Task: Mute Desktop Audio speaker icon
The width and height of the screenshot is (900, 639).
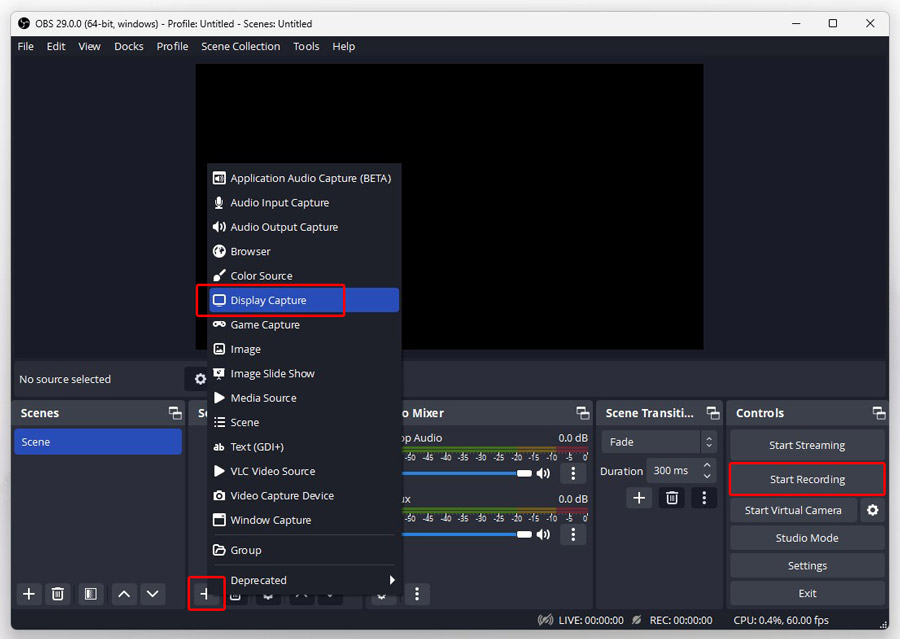Action: click(x=543, y=473)
